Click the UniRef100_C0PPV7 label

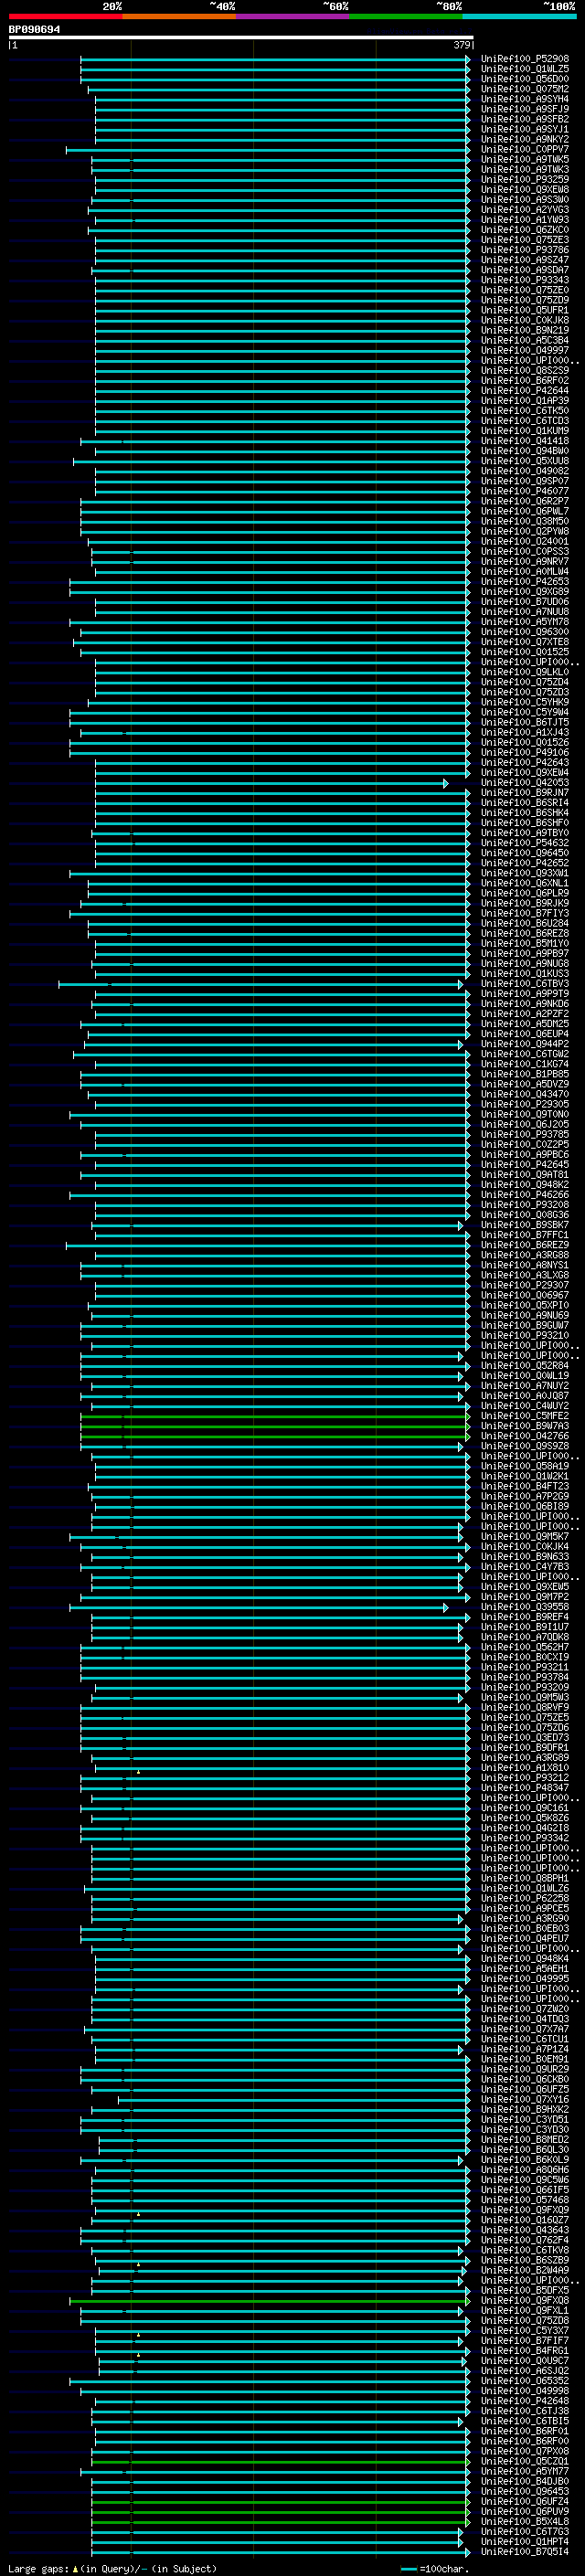[524, 150]
